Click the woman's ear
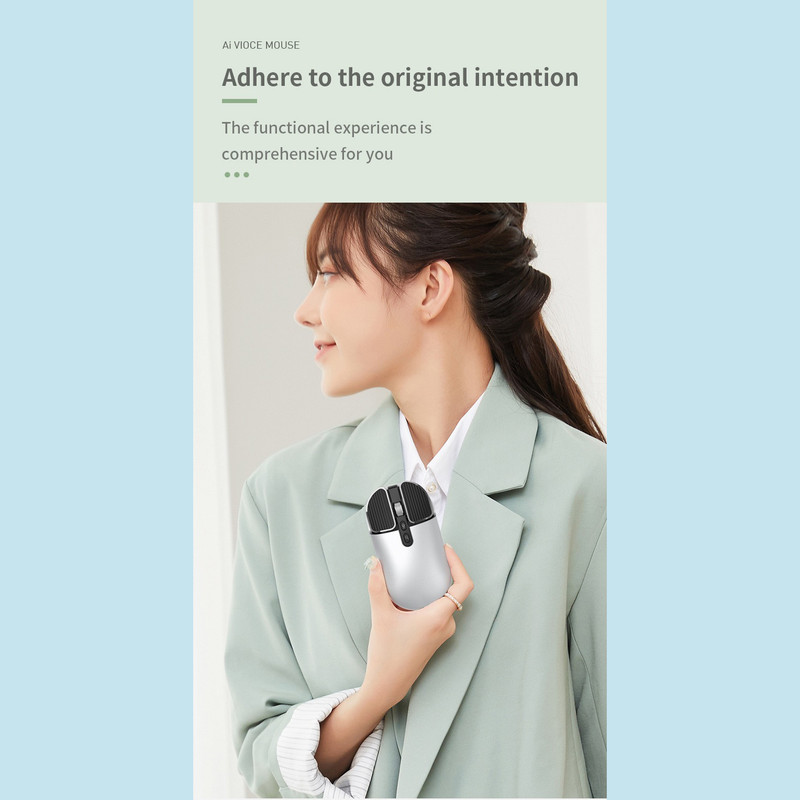Screen dimensions: 800x800 [437, 290]
